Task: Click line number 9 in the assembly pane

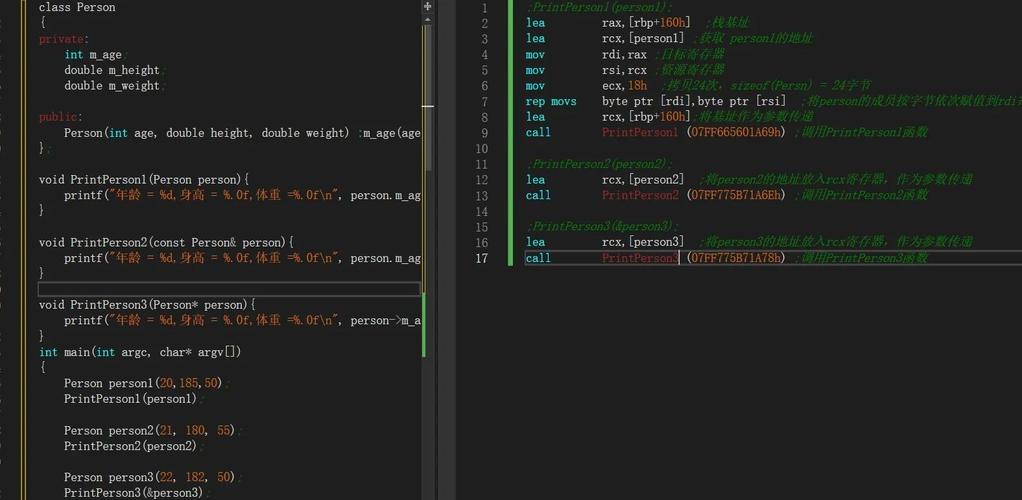Action: click(484, 133)
